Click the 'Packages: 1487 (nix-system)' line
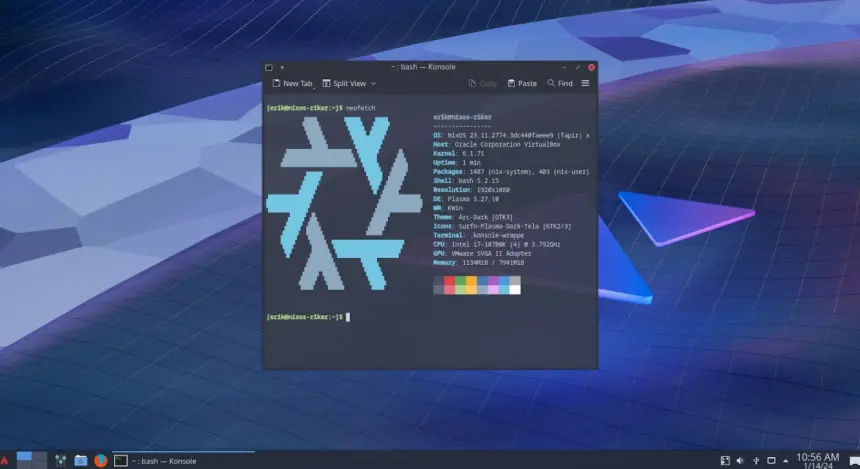Image resolution: width=860 pixels, height=469 pixels. [x=511, y=172]
